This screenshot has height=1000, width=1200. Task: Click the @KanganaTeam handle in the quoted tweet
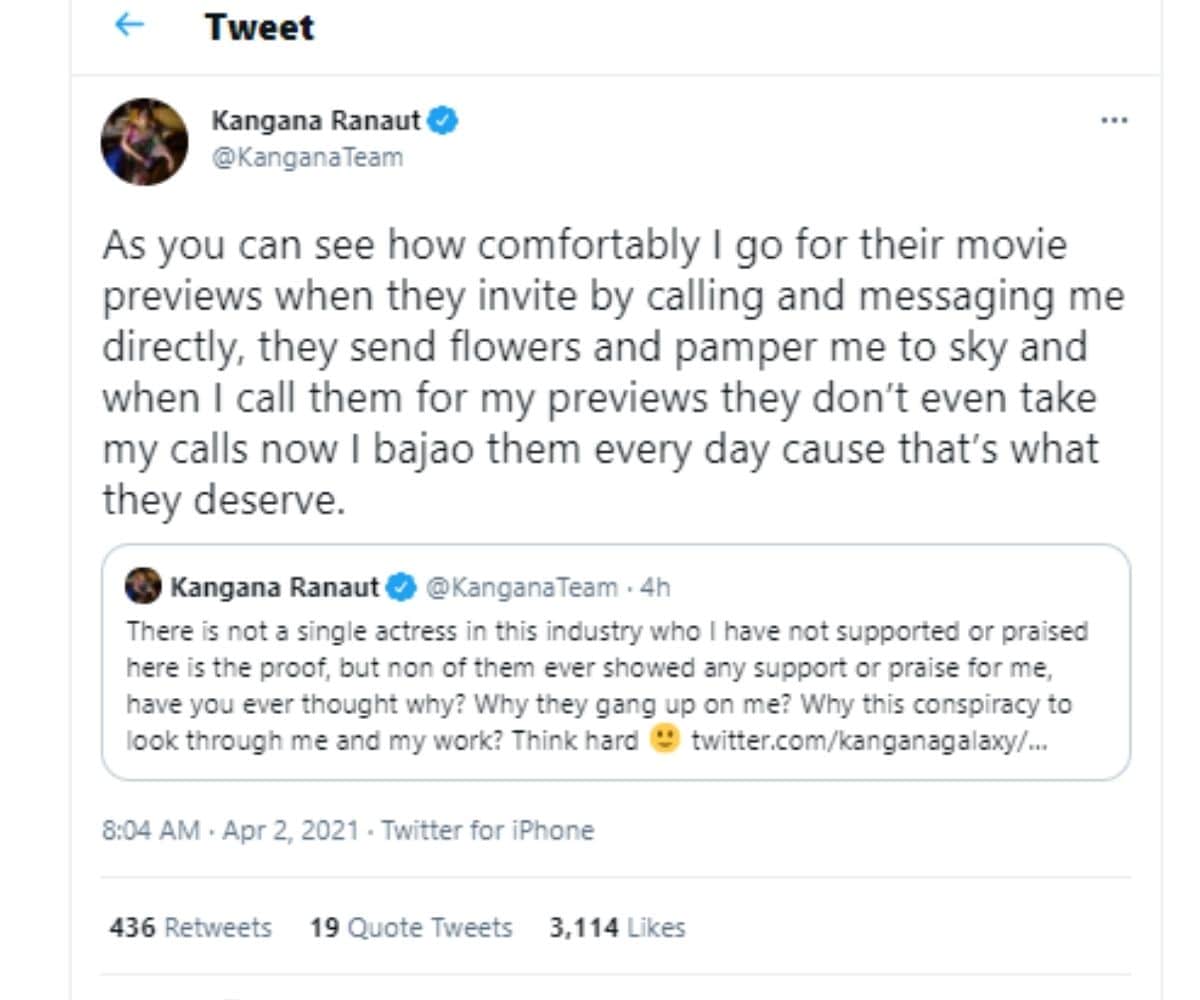521,587
